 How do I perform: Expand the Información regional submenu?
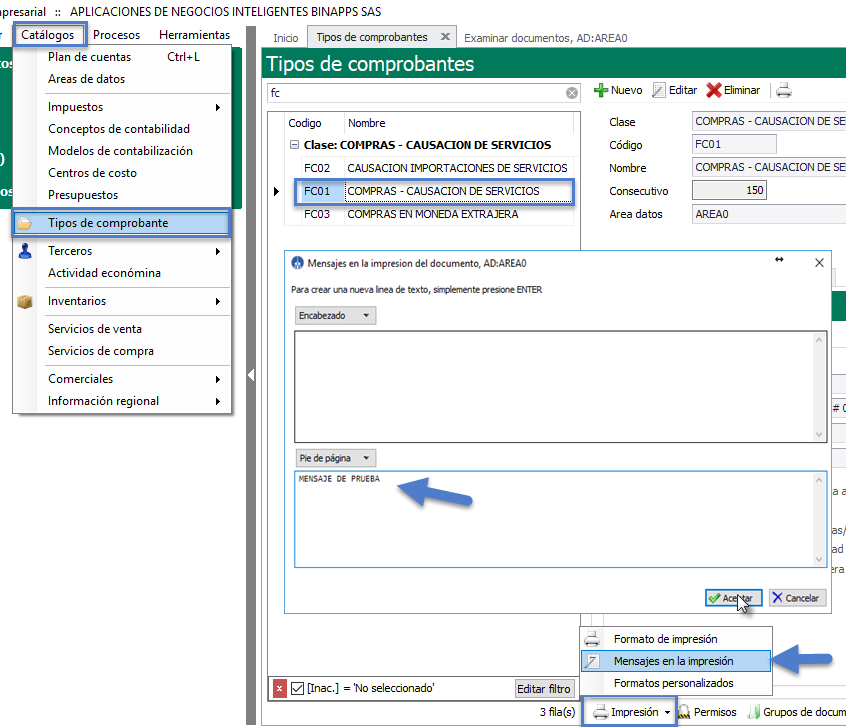point(217,402)
